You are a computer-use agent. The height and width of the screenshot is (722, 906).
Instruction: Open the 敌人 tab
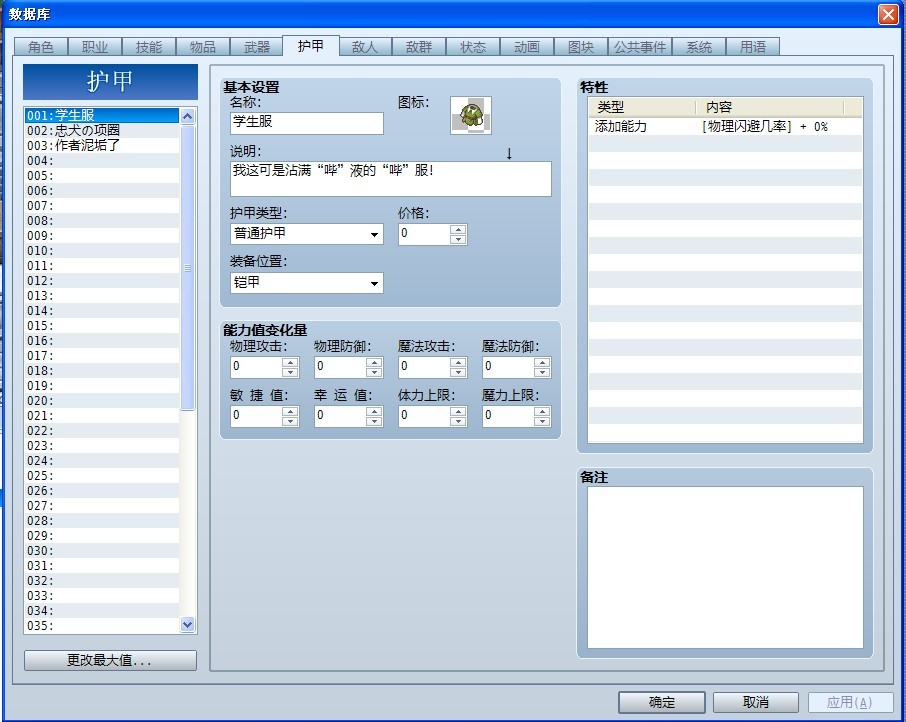tap(365, 47)
